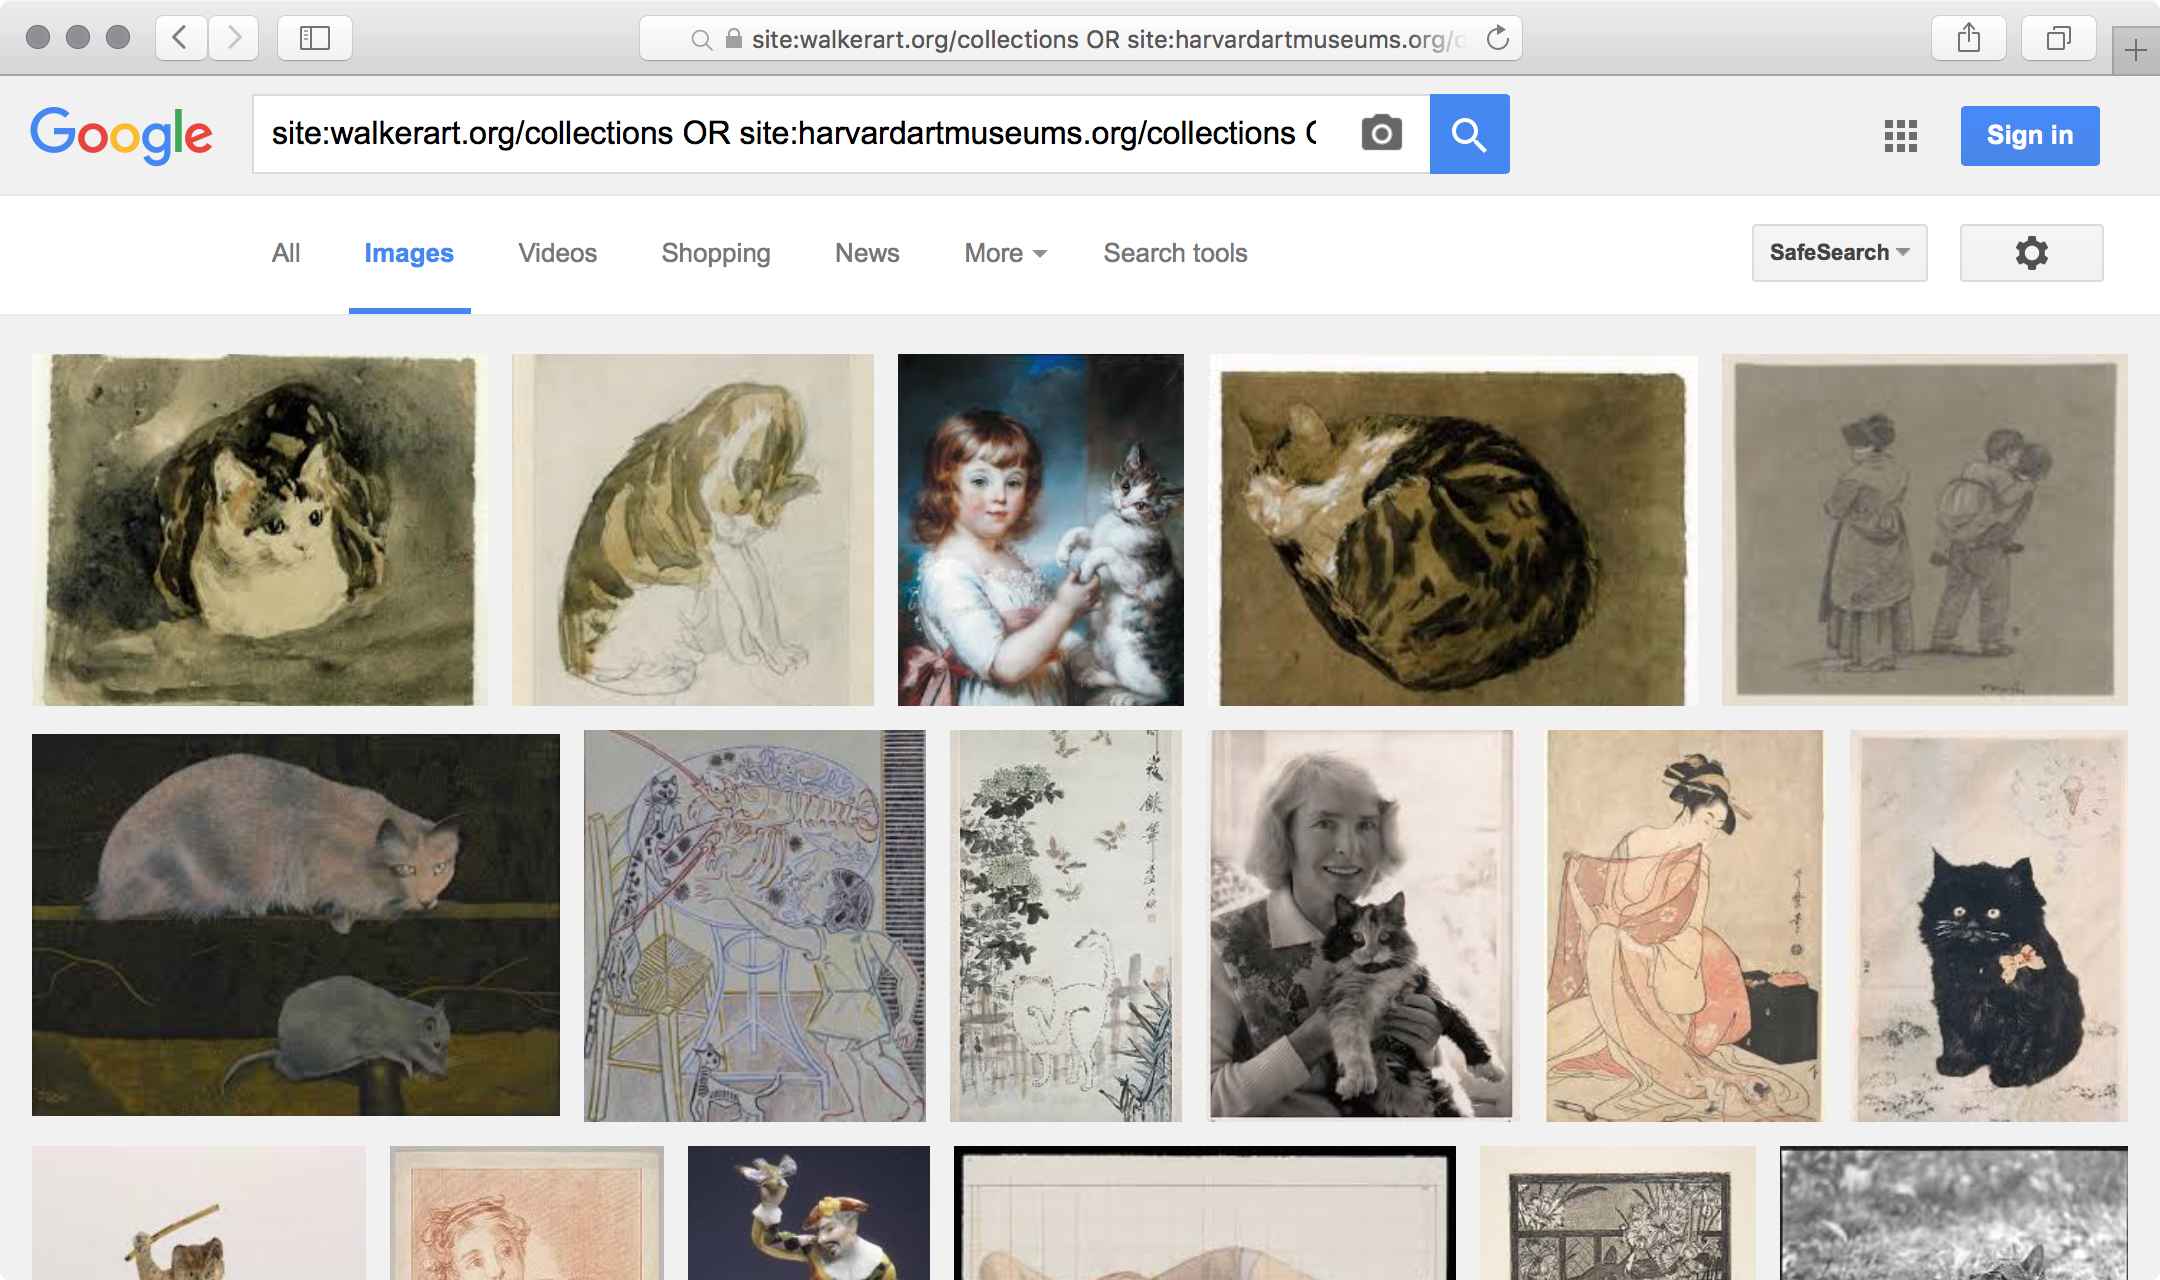Switch to the Videos tab
2160x1280 pixels.
tap(557, 253)
